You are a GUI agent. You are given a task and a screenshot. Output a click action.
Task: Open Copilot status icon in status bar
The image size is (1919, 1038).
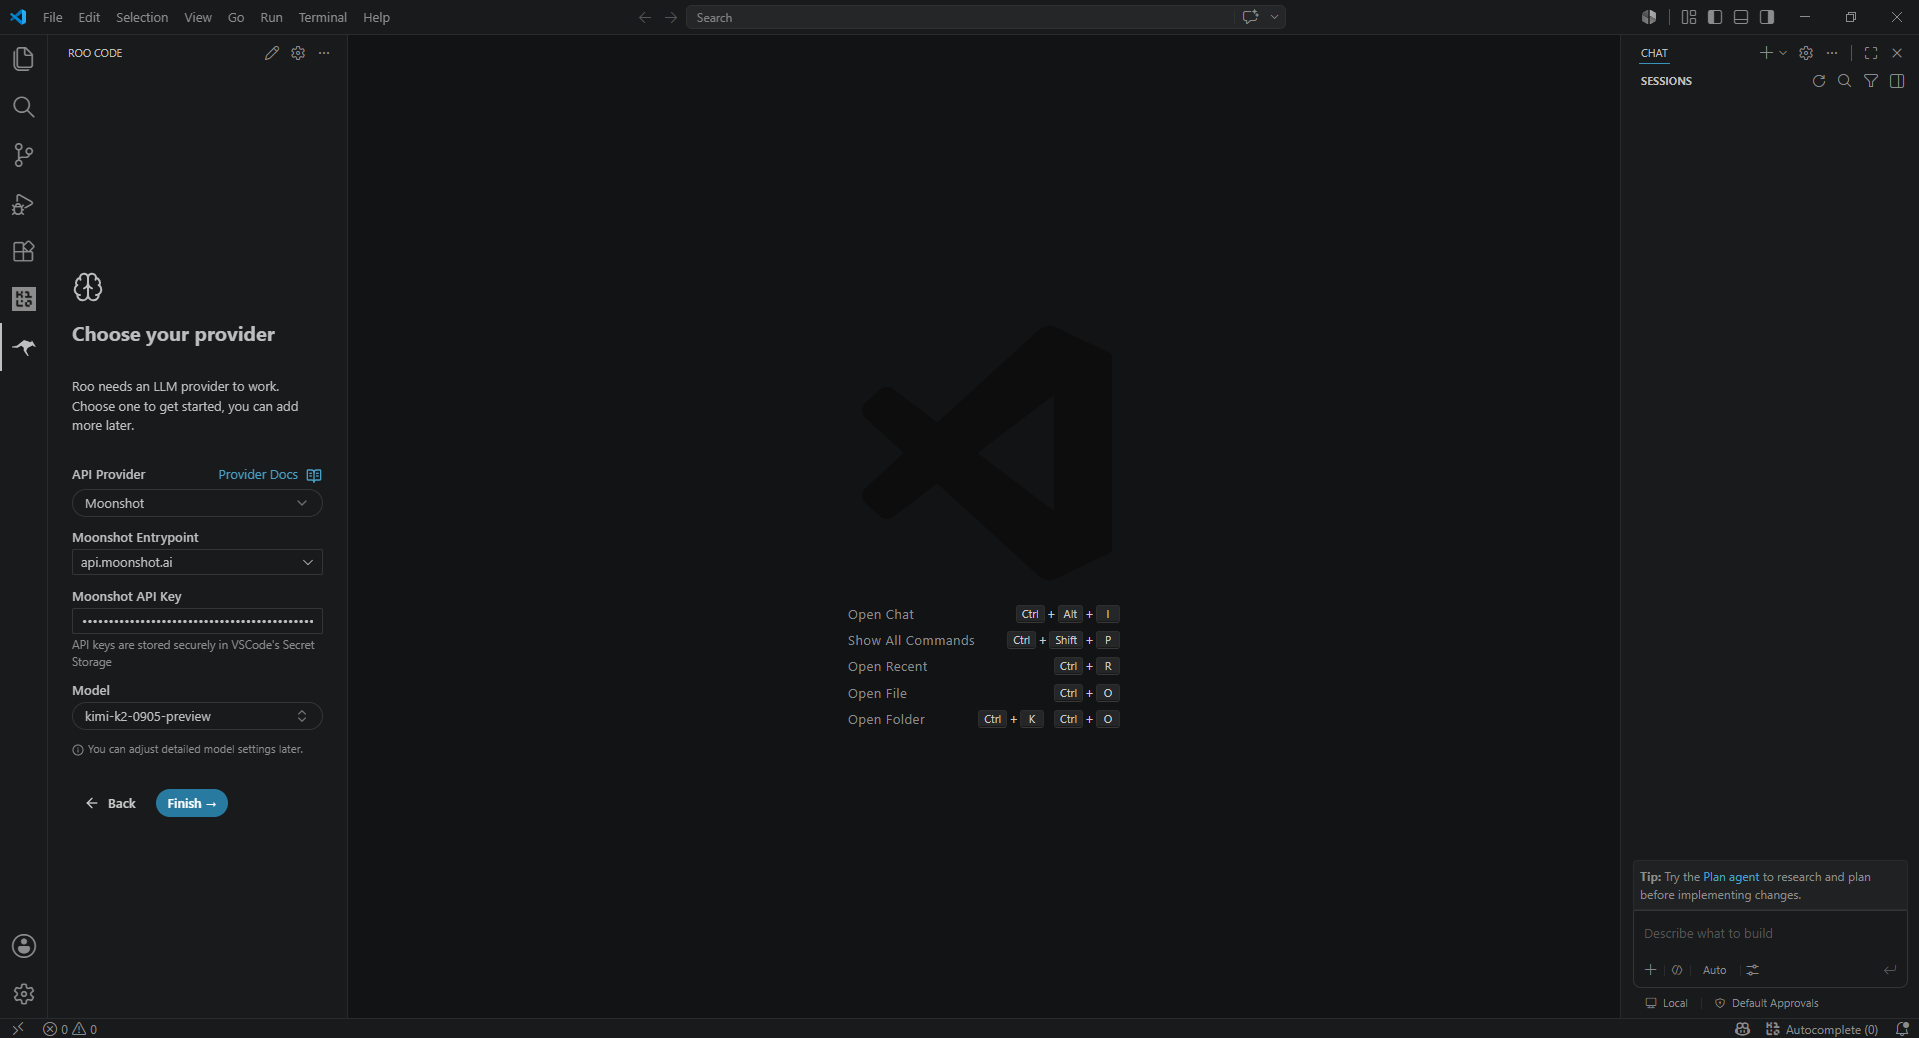click(x=1743, y=1029)
